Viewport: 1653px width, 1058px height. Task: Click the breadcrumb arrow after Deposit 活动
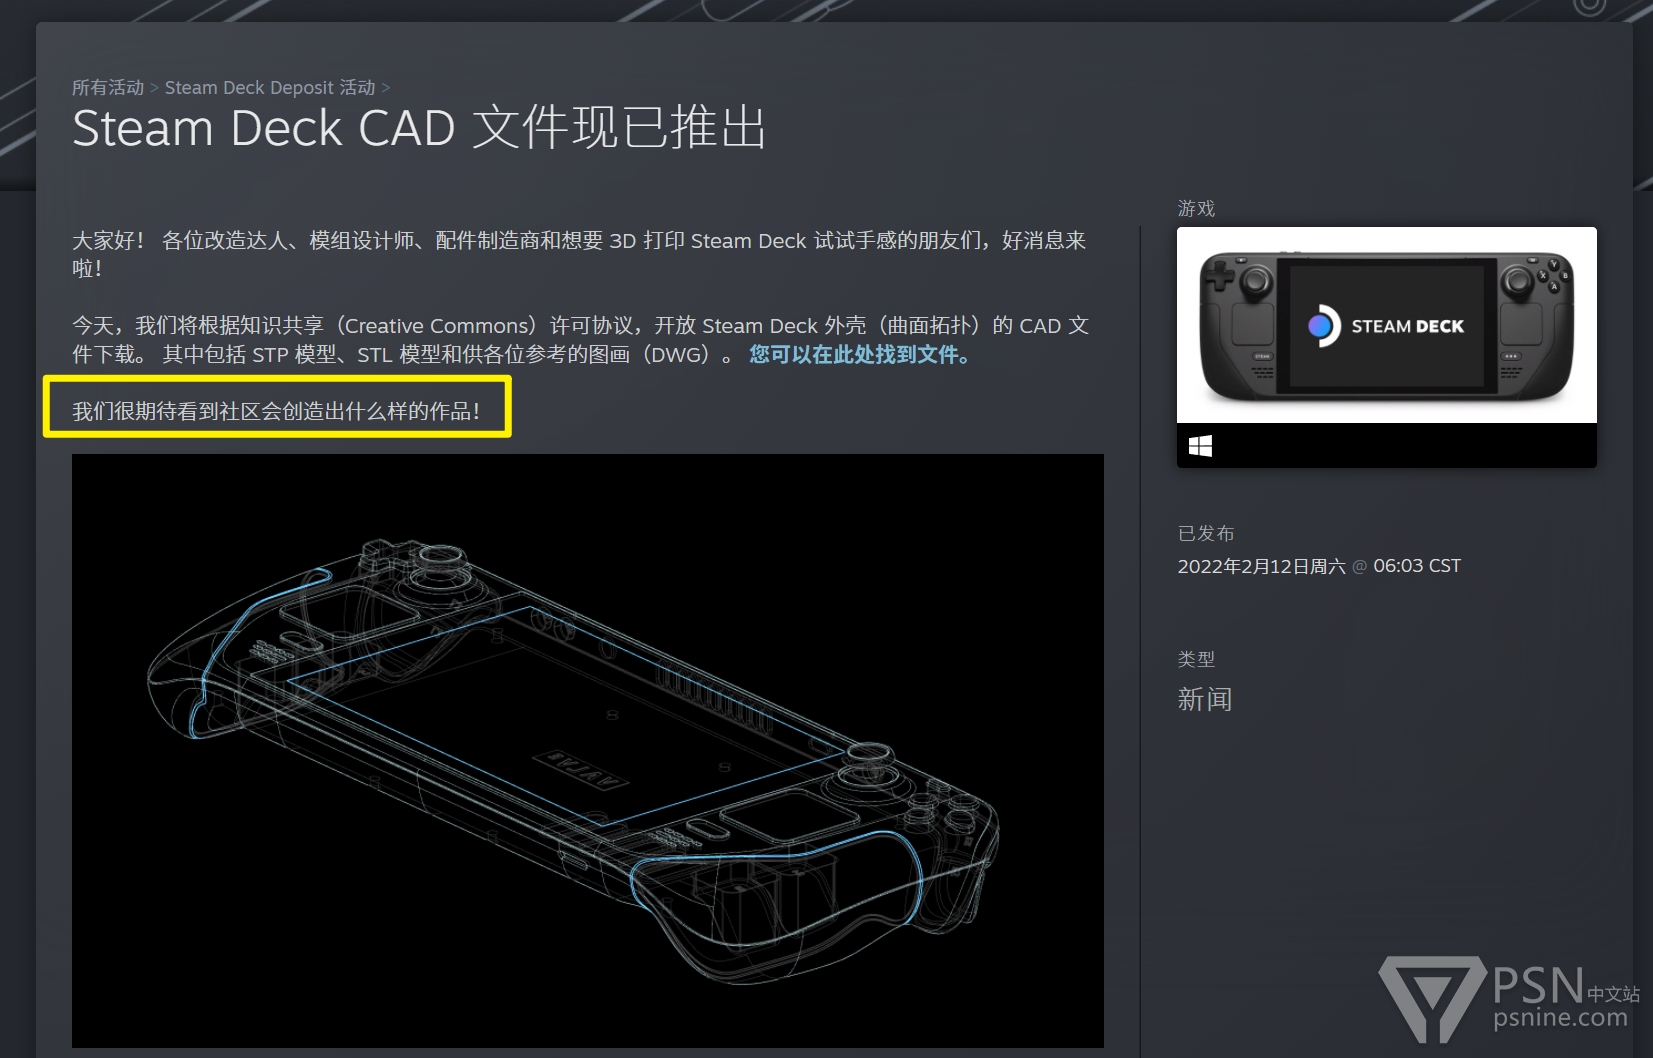386,88
